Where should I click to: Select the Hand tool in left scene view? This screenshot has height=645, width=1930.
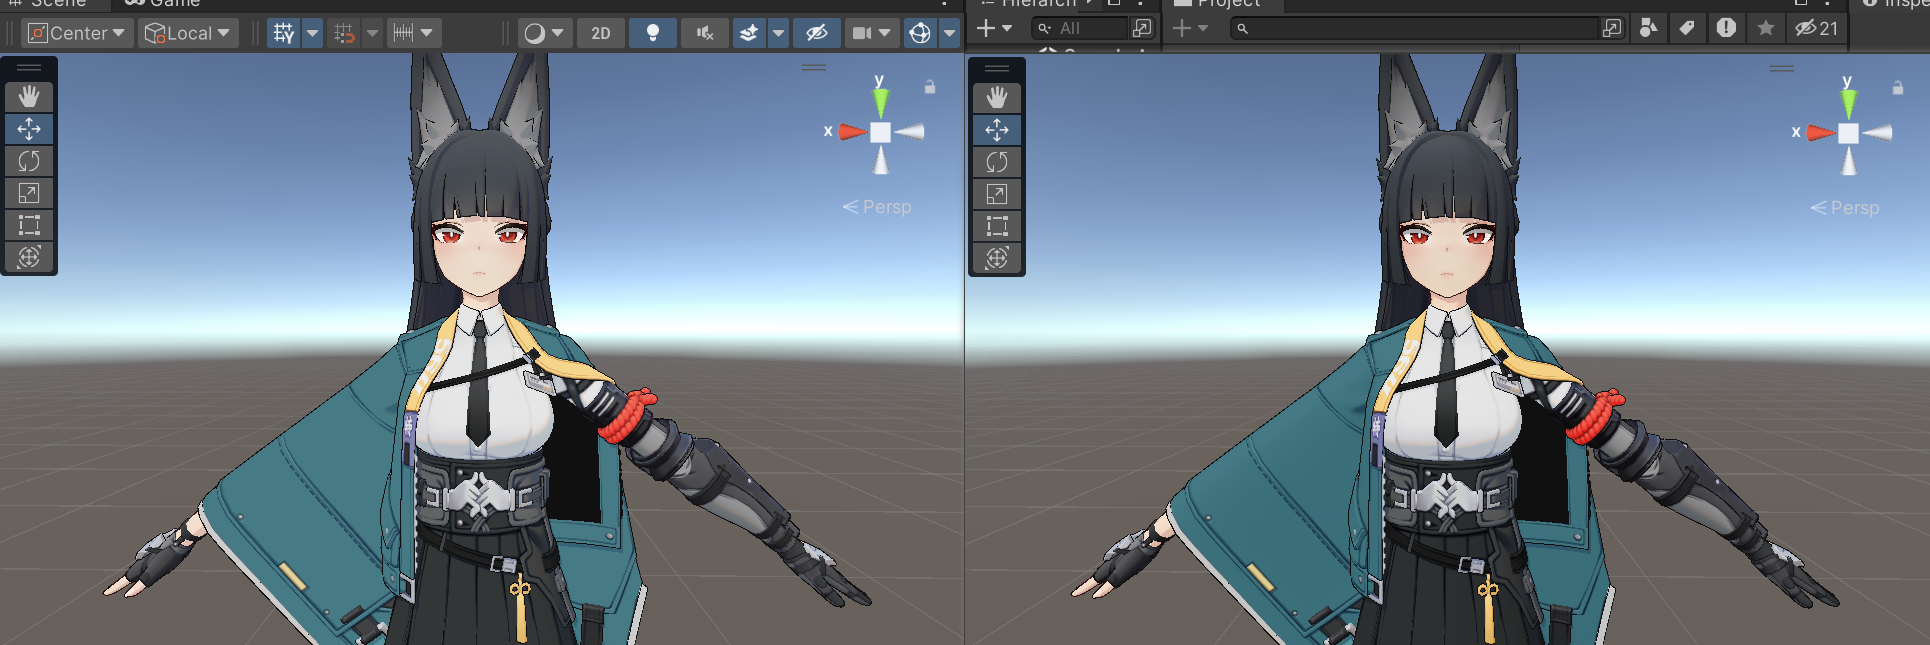coord(29,97)
